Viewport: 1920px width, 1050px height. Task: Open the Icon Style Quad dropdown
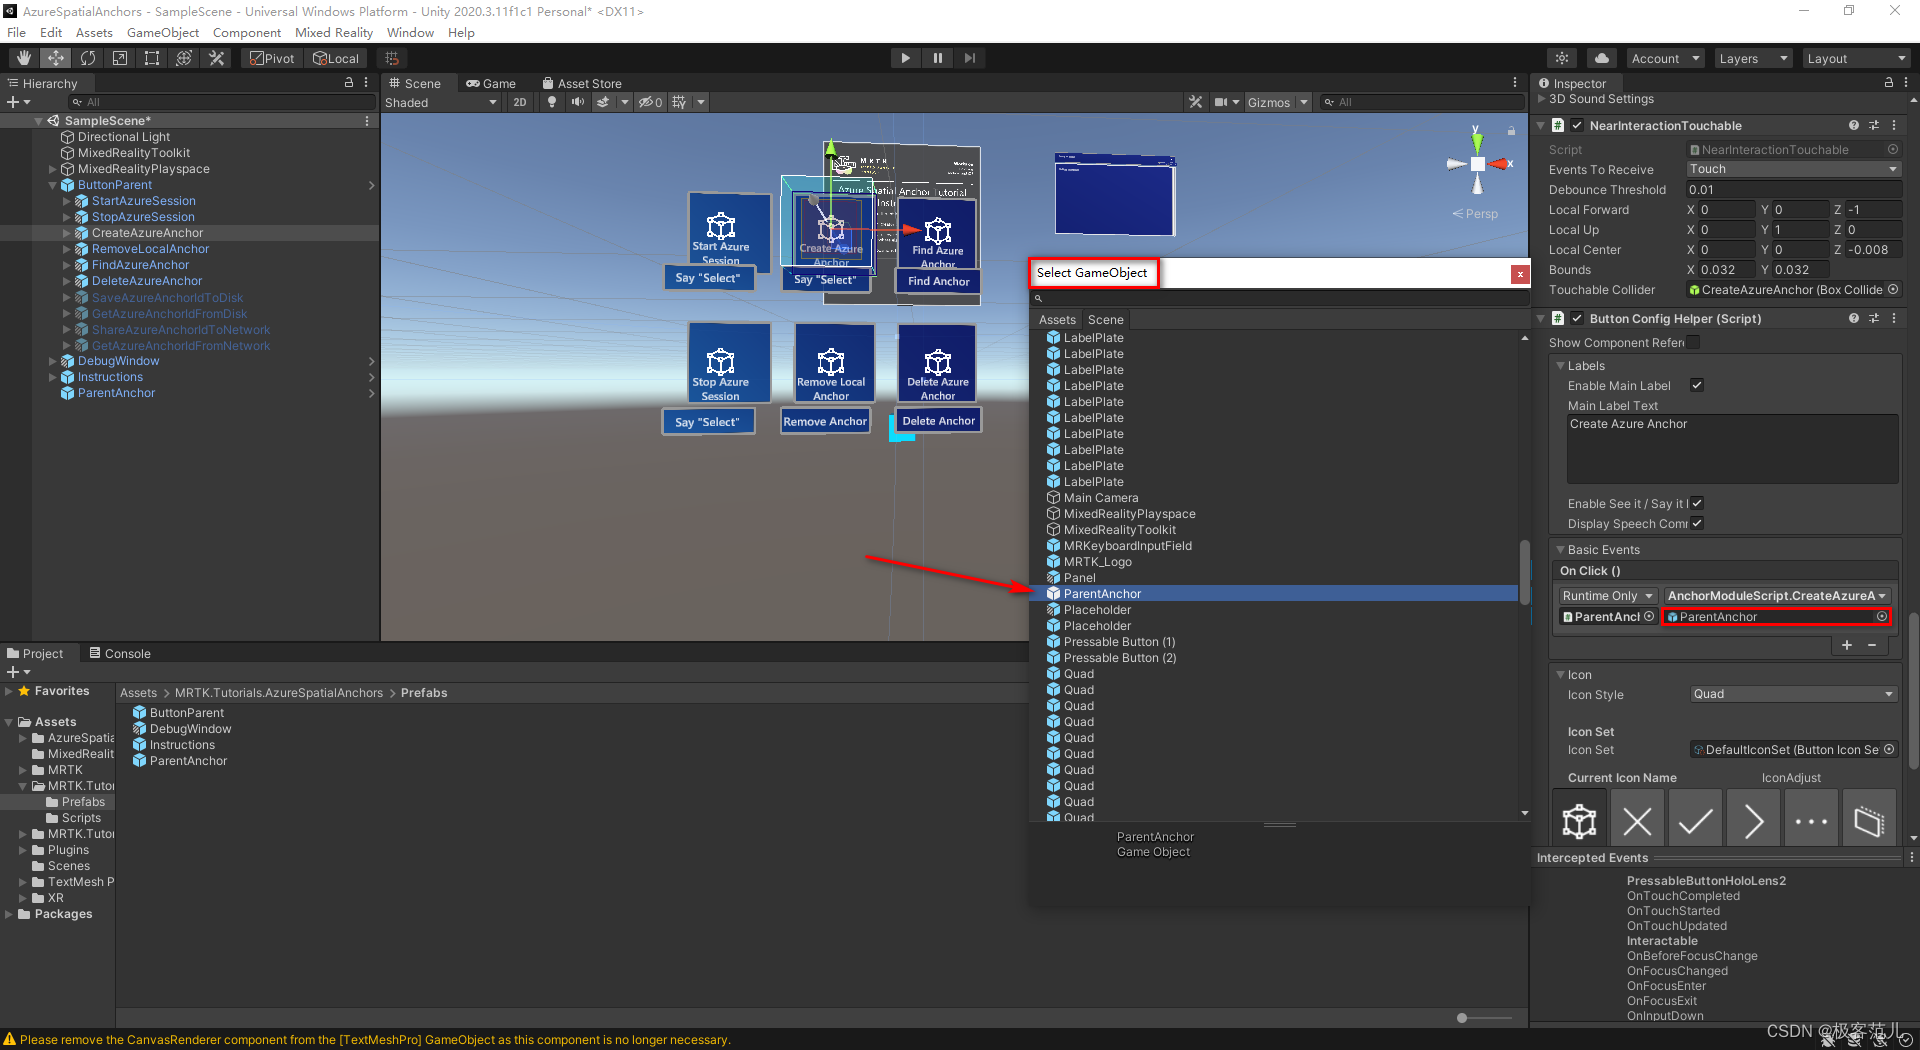point(1793,694)
